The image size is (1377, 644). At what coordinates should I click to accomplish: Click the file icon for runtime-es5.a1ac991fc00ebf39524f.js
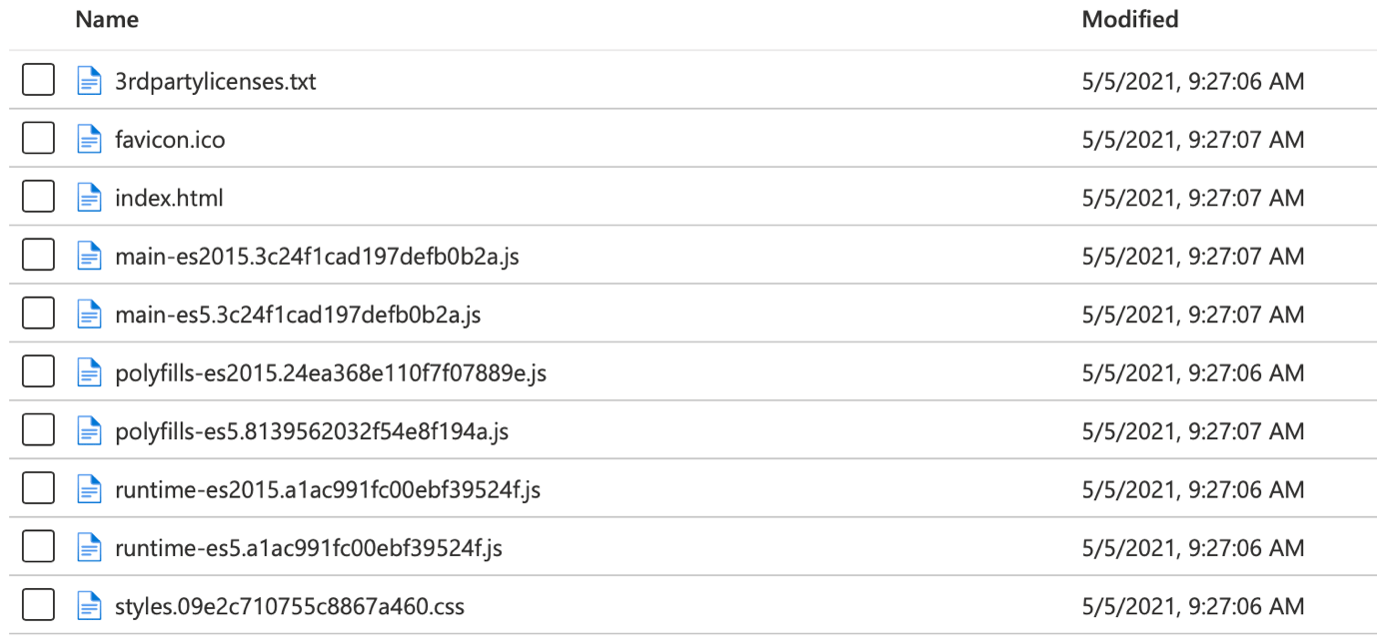[90, 548]
